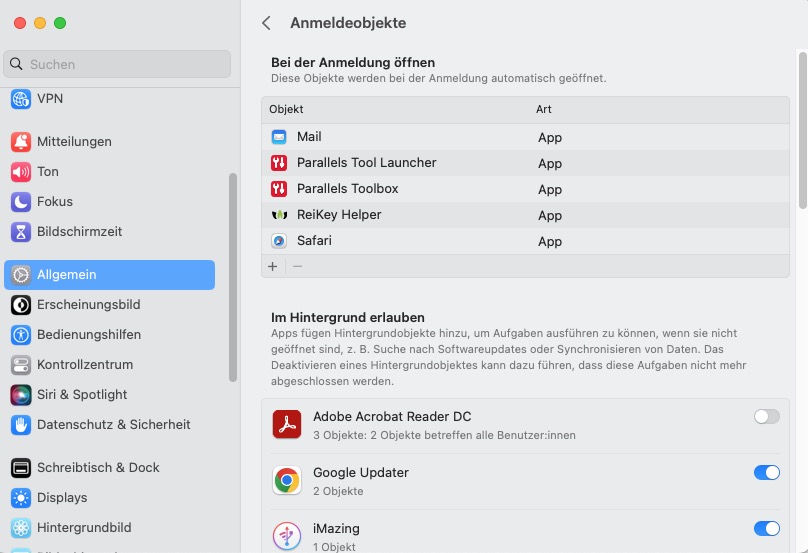
Task: Select the Safari row
Action: (525, 241)
